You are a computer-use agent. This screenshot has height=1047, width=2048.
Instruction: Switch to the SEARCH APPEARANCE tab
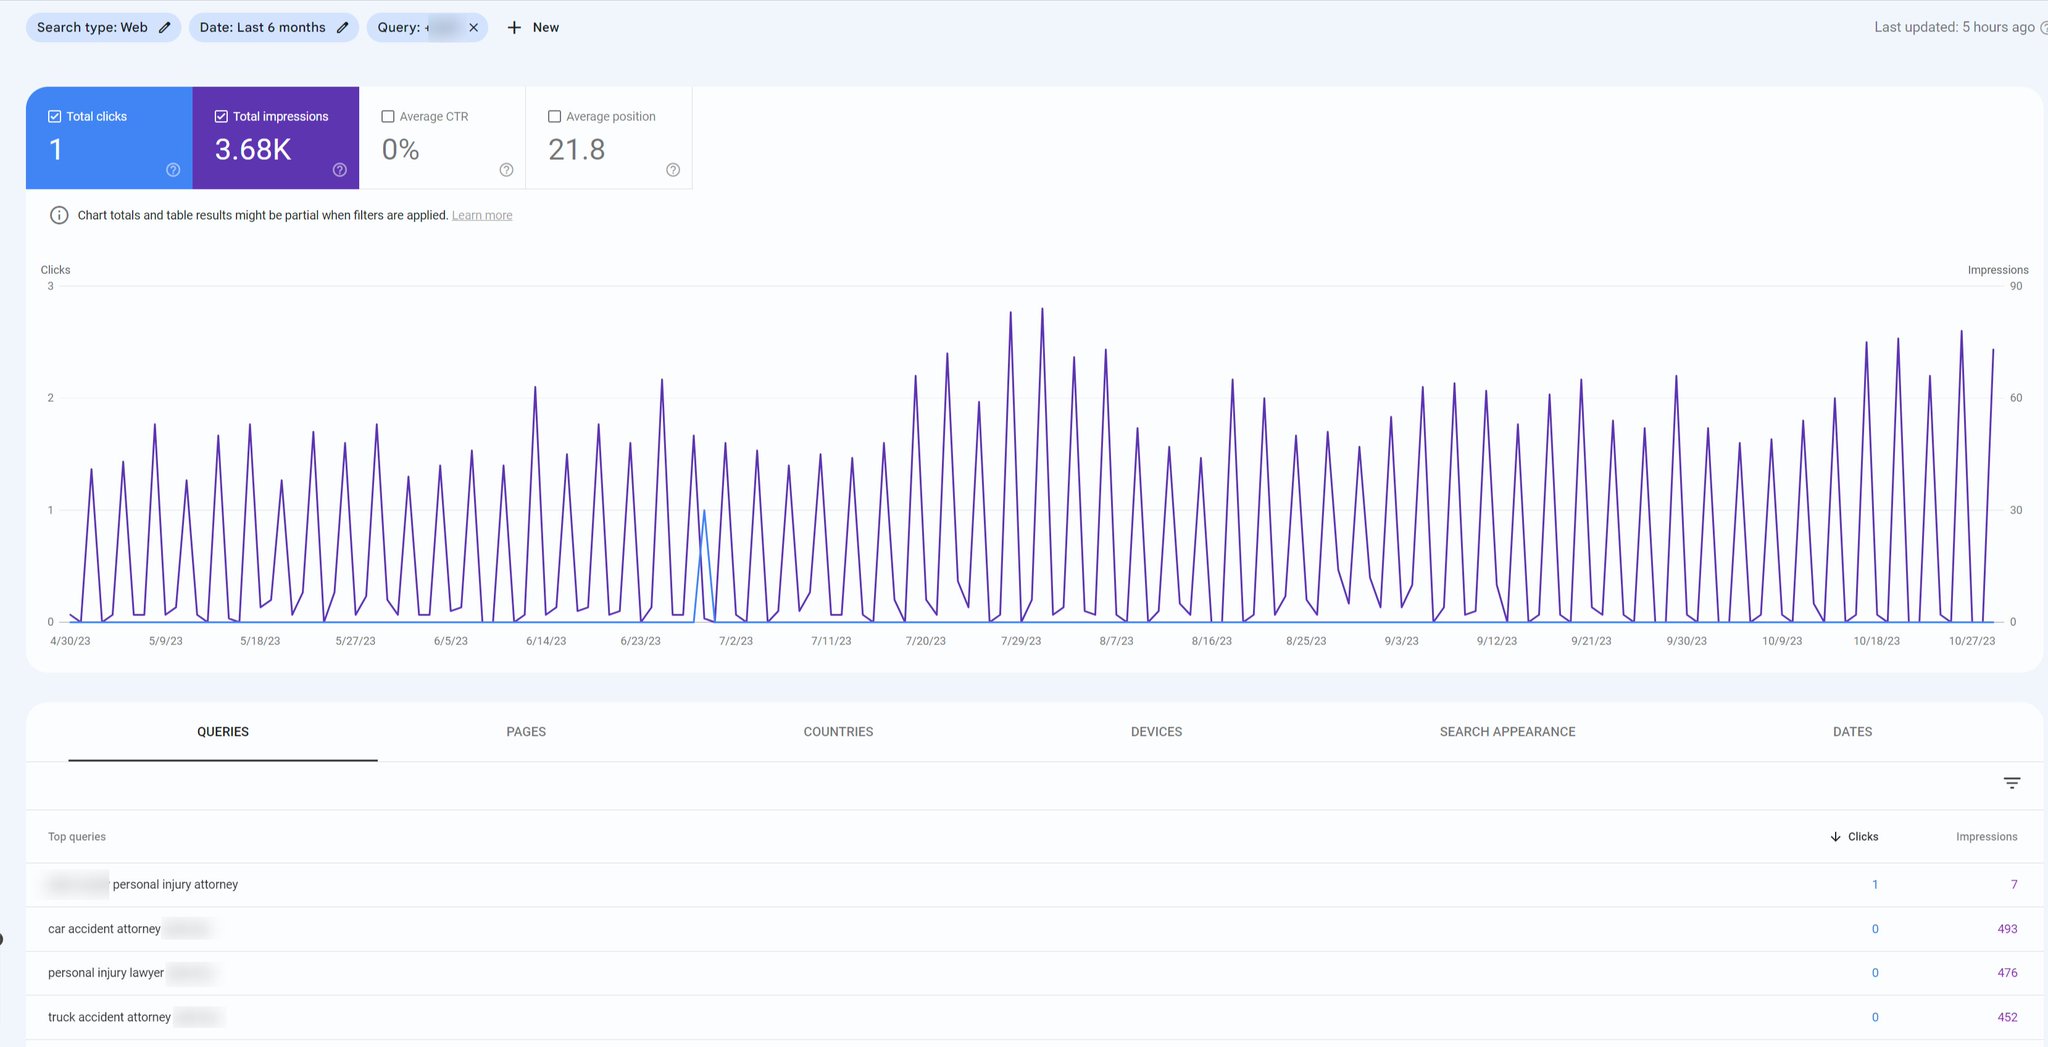click(1507, 732)
